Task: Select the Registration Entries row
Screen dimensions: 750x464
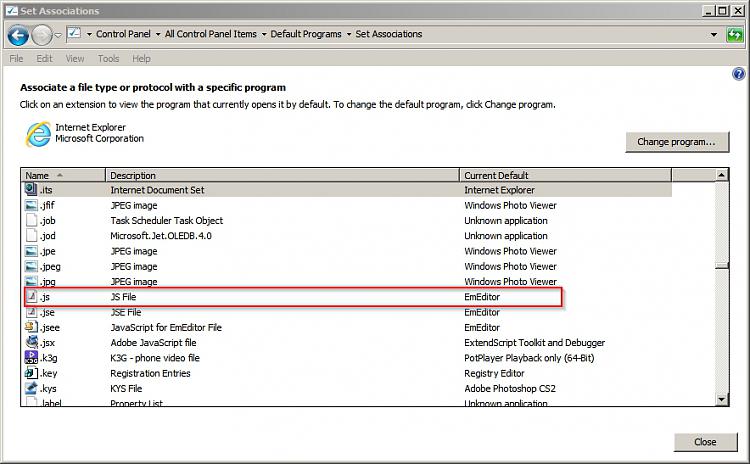Action: point(347,373)
